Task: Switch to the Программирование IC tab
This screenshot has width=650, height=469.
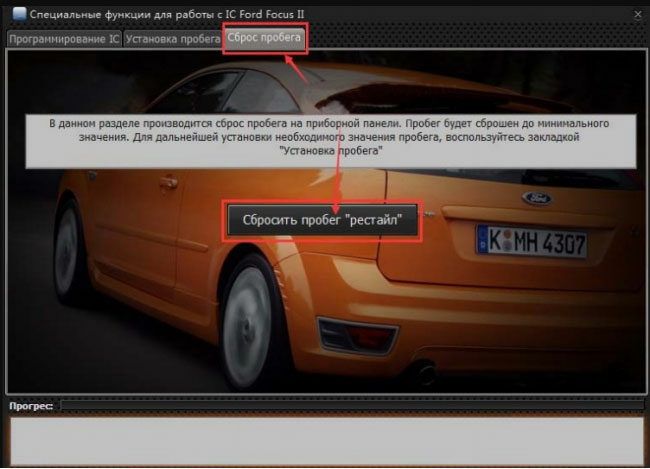Action: (64, 39)
